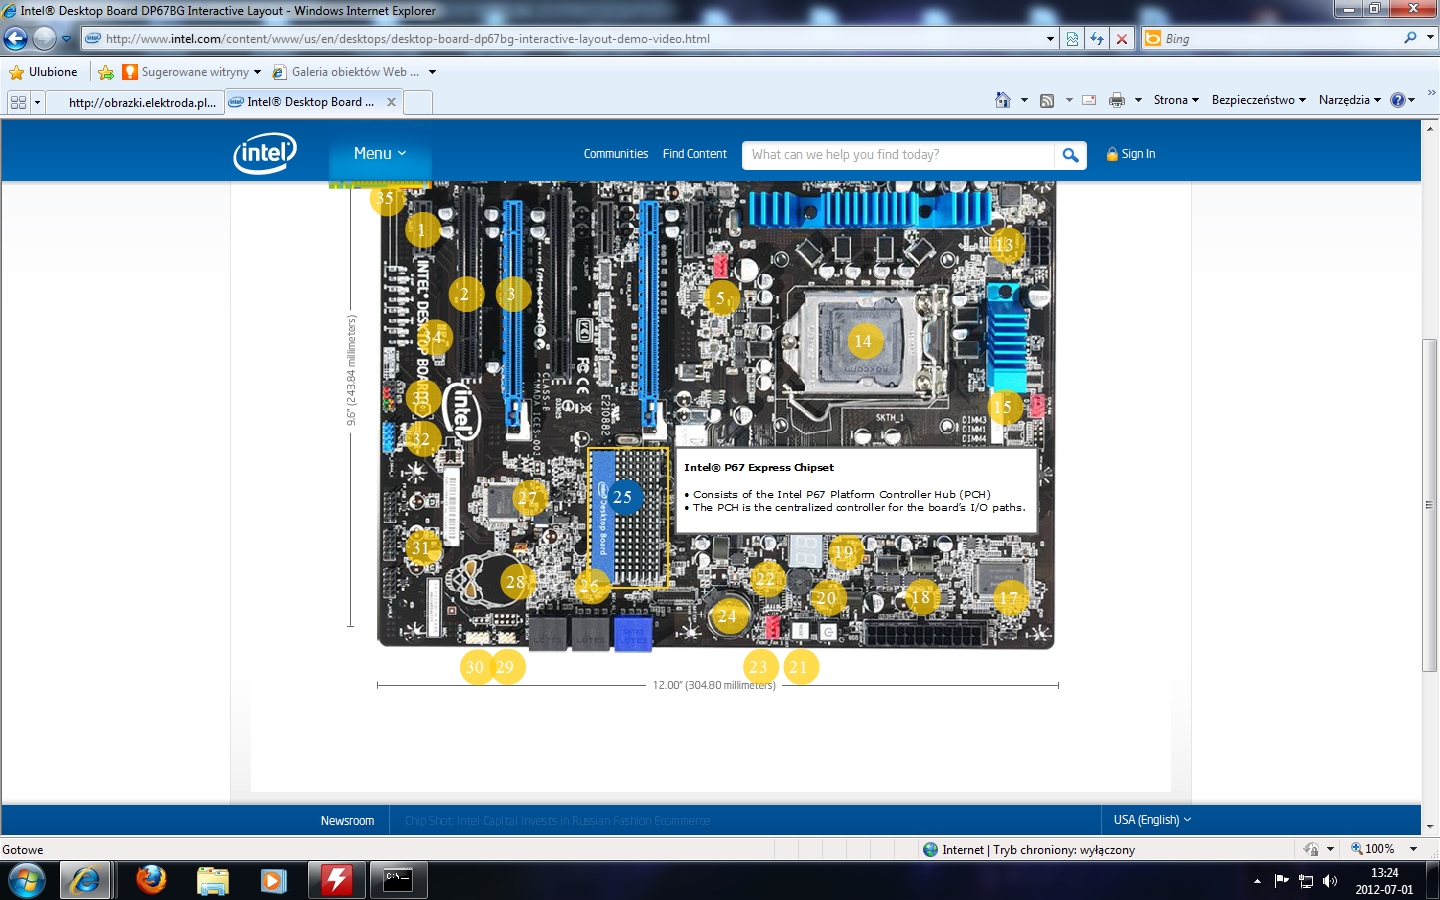Click into the browser address bar

[570, 39]
